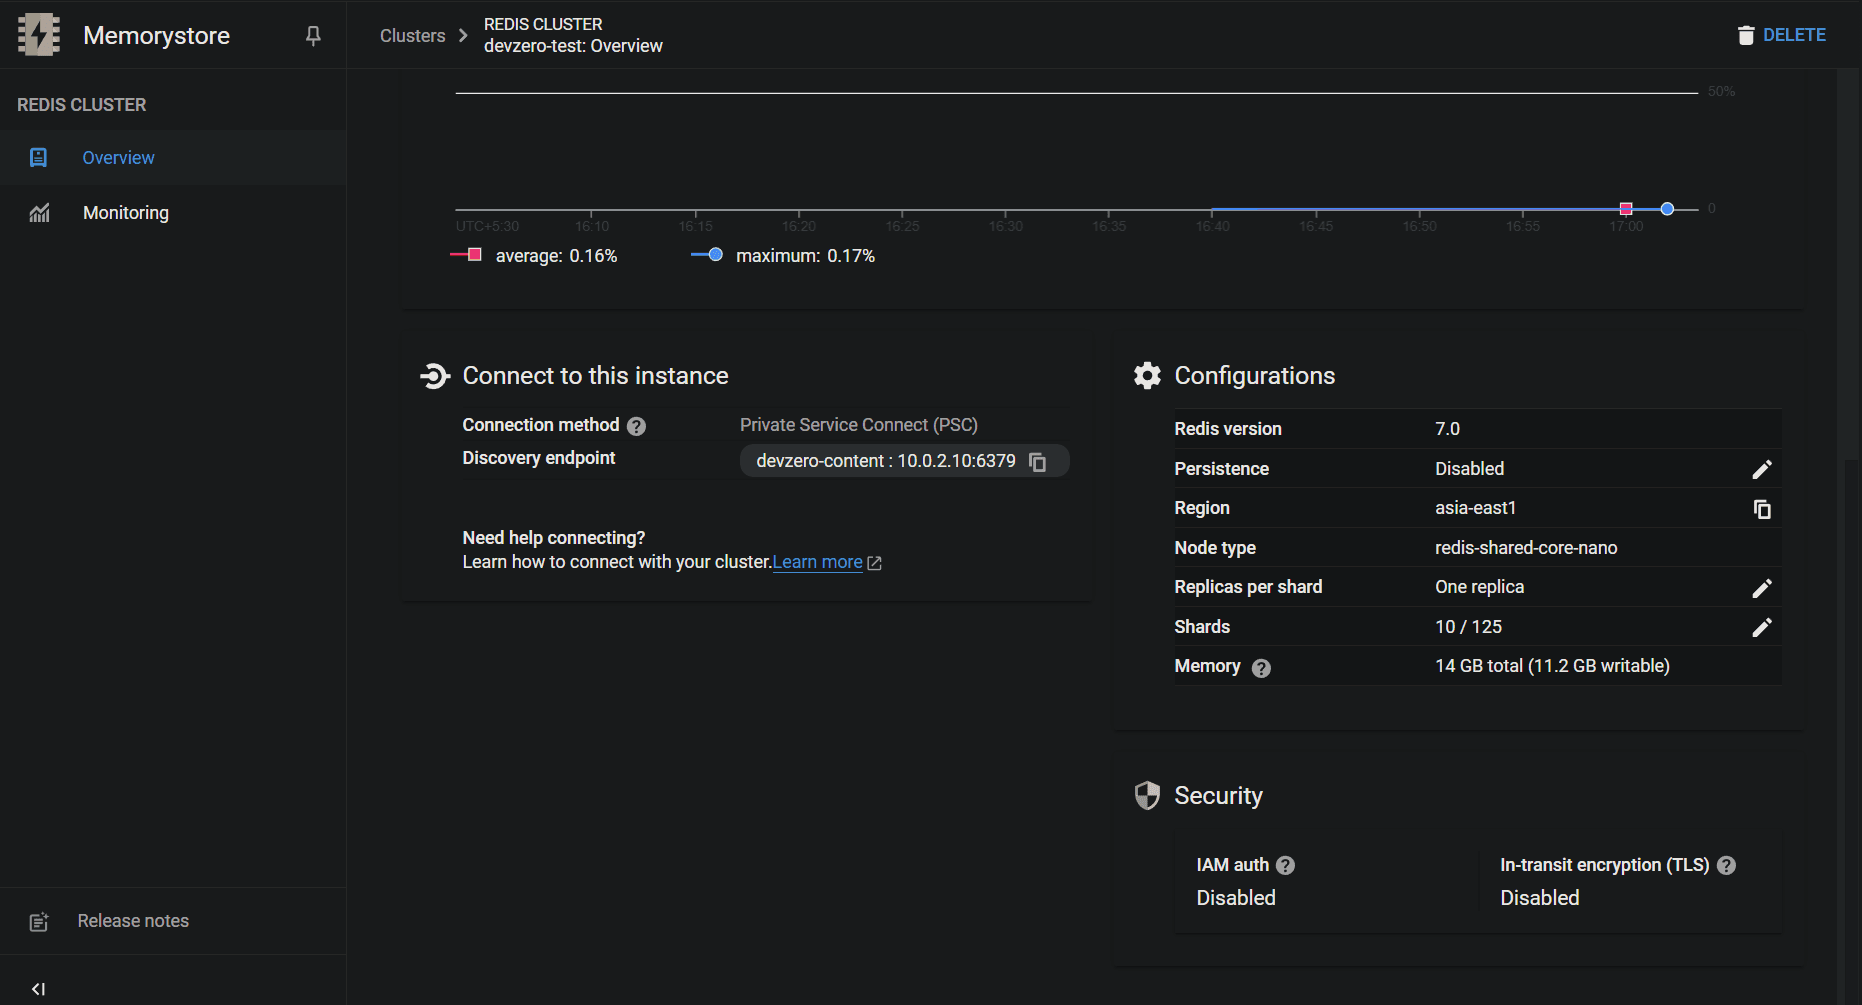Open help tooltip for Memory
Screen dimensions: 1862x1005
point(1261,668)
